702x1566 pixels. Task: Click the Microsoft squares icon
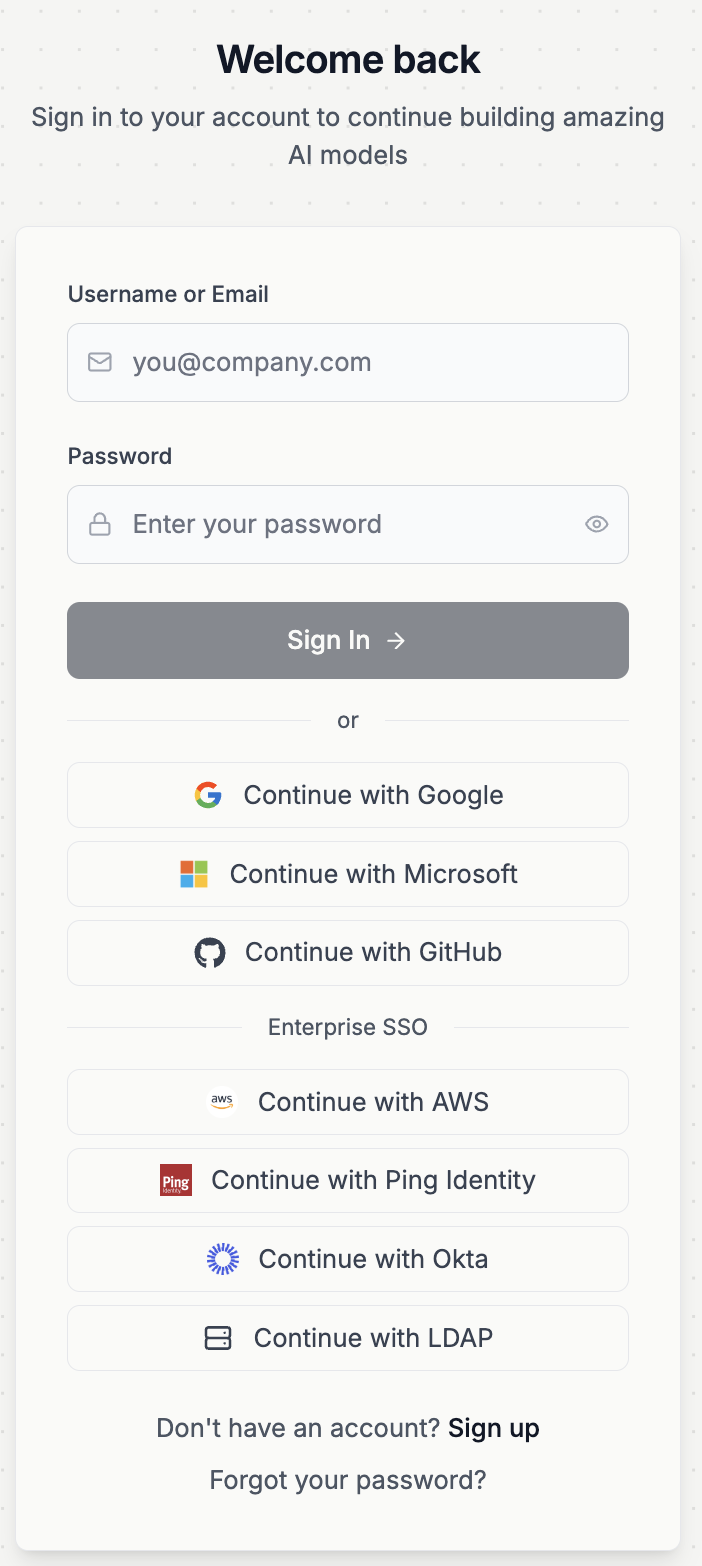pyautogui.click(x=193, y=873)
